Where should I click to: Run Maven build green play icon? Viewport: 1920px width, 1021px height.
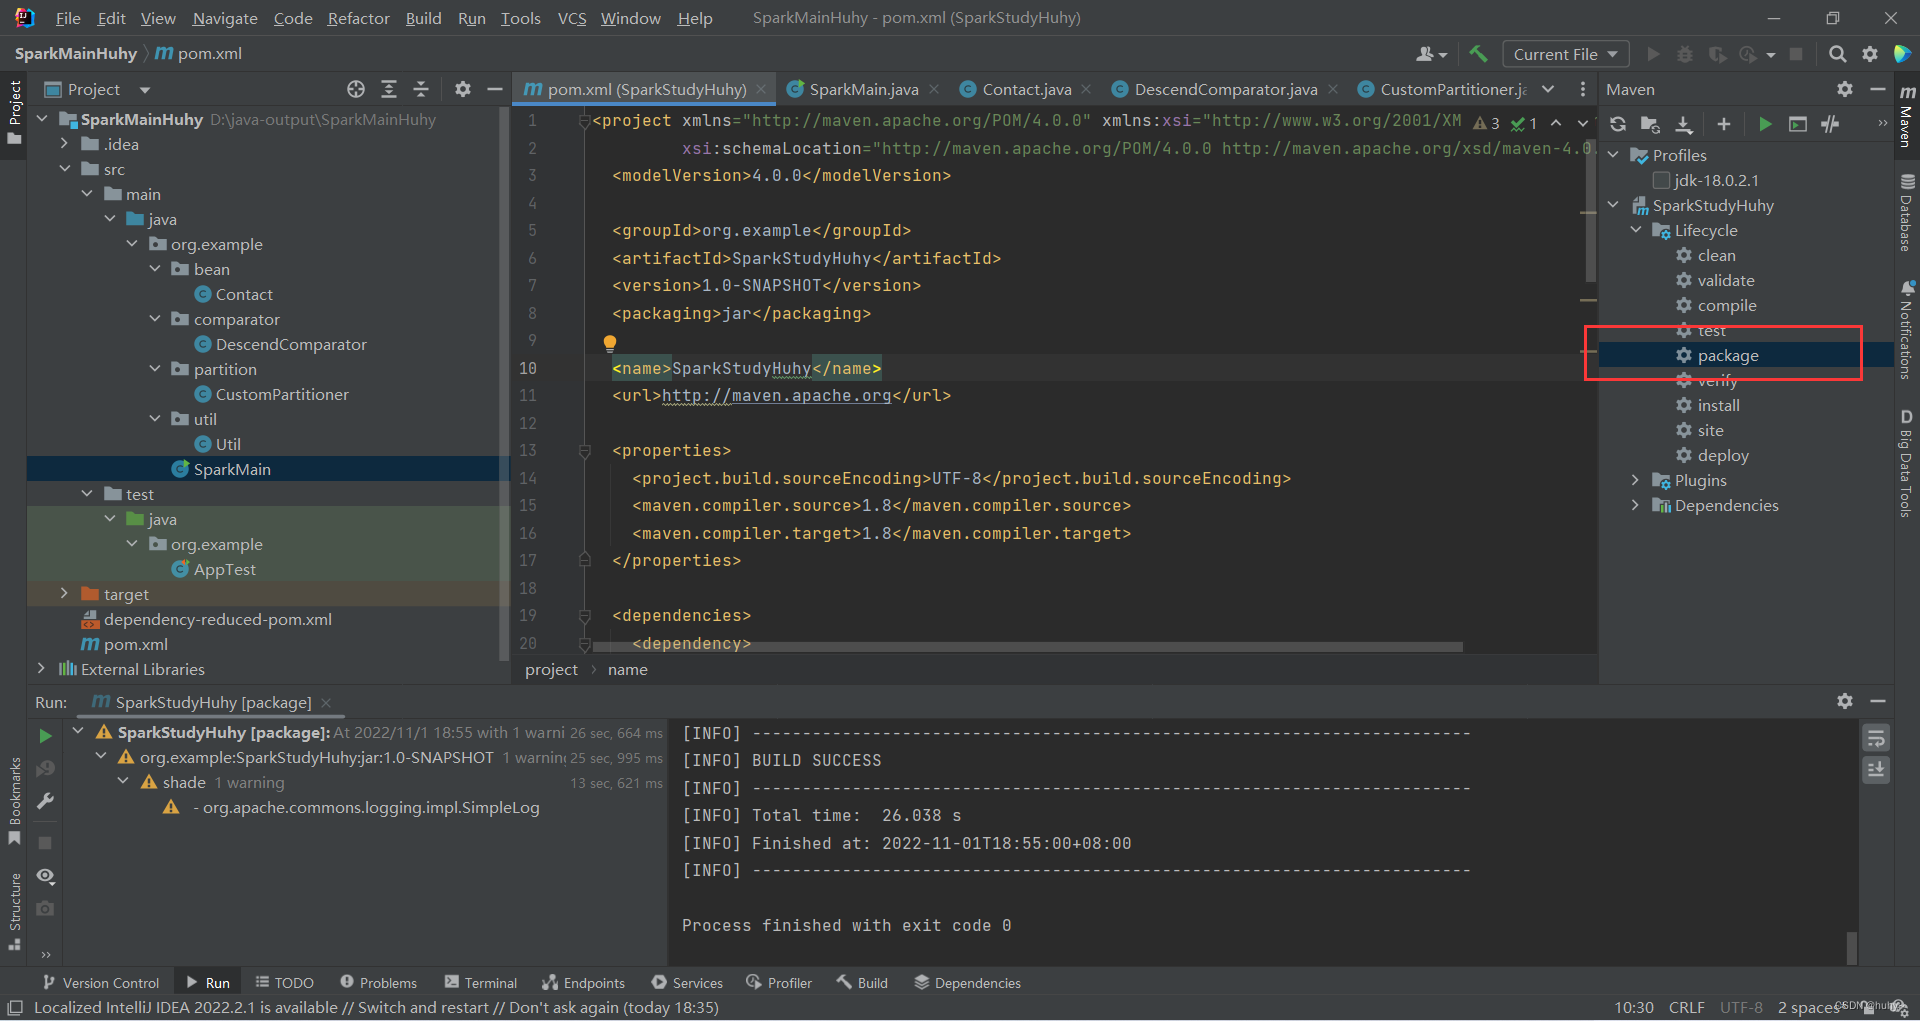tap(1765, 124)
